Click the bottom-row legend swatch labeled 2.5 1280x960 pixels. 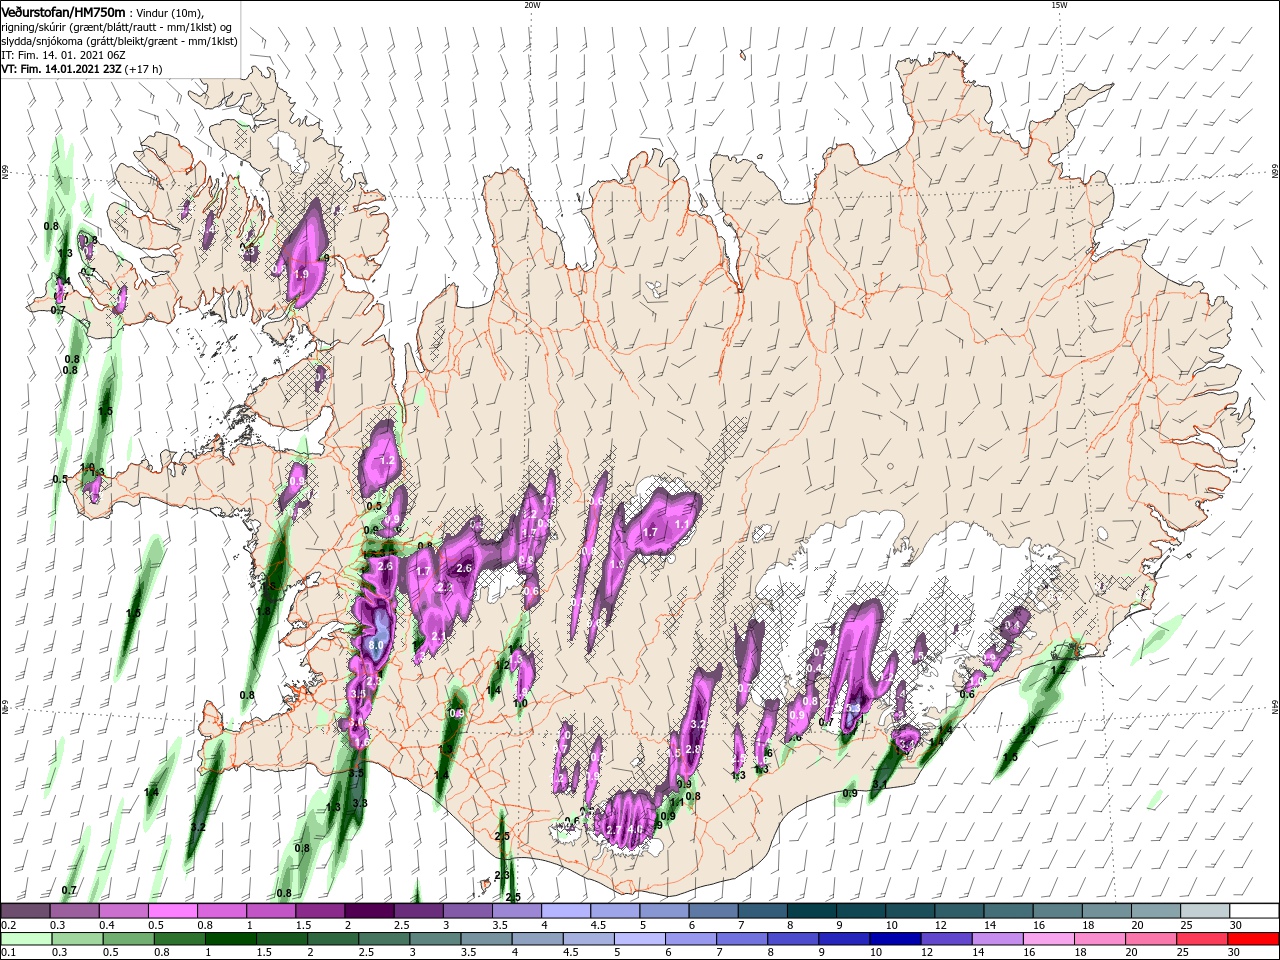384,939
